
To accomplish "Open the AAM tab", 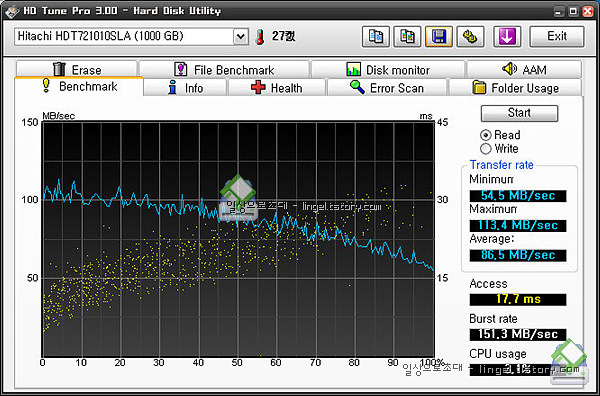I will click(x=524, y=69).
